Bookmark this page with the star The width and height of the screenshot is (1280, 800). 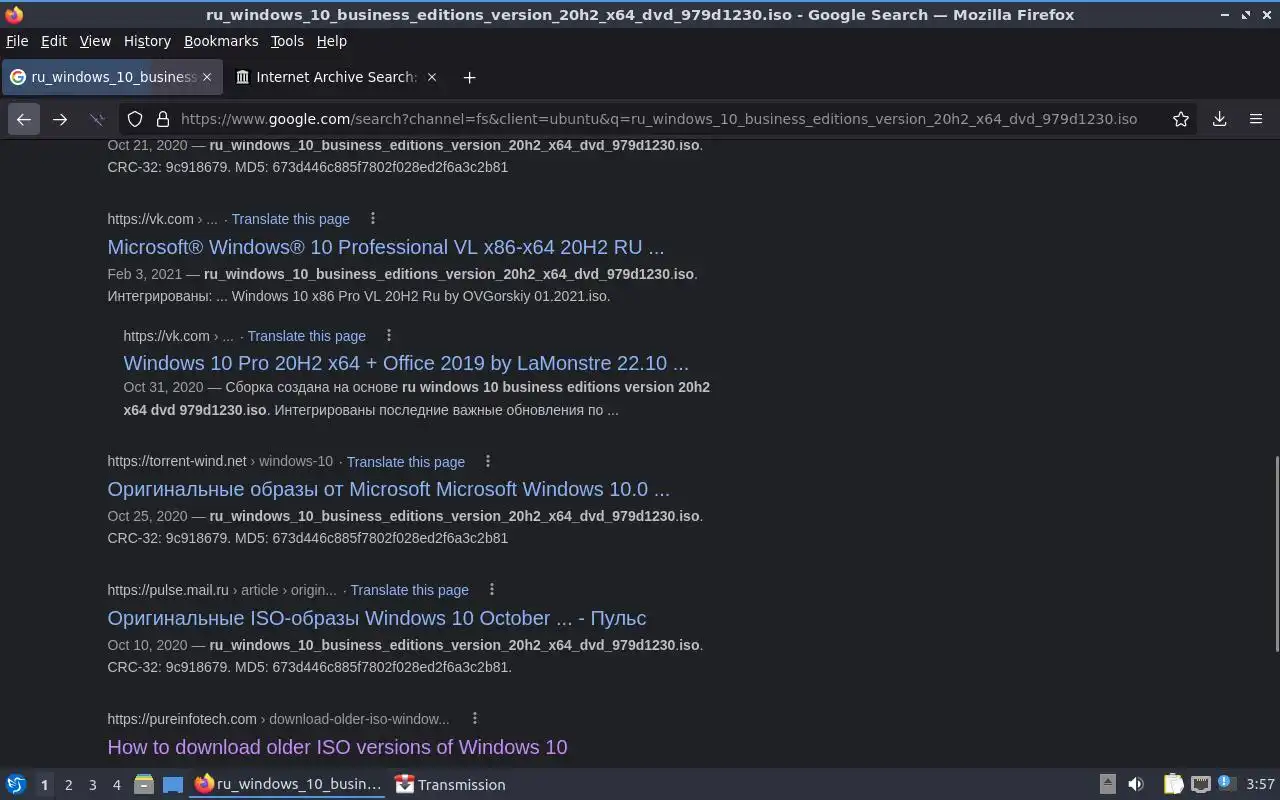click(x=1181, y=119)
